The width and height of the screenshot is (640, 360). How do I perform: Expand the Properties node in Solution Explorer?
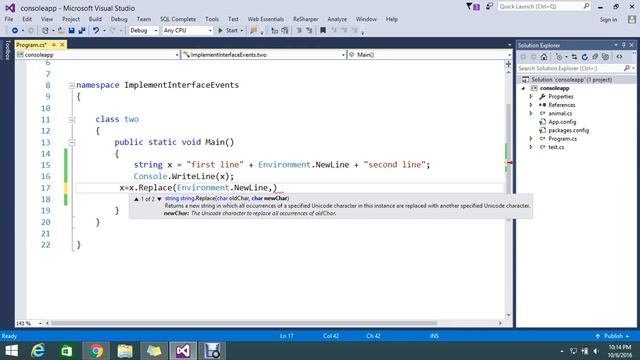pyautogui.click(x=531, y=97)
